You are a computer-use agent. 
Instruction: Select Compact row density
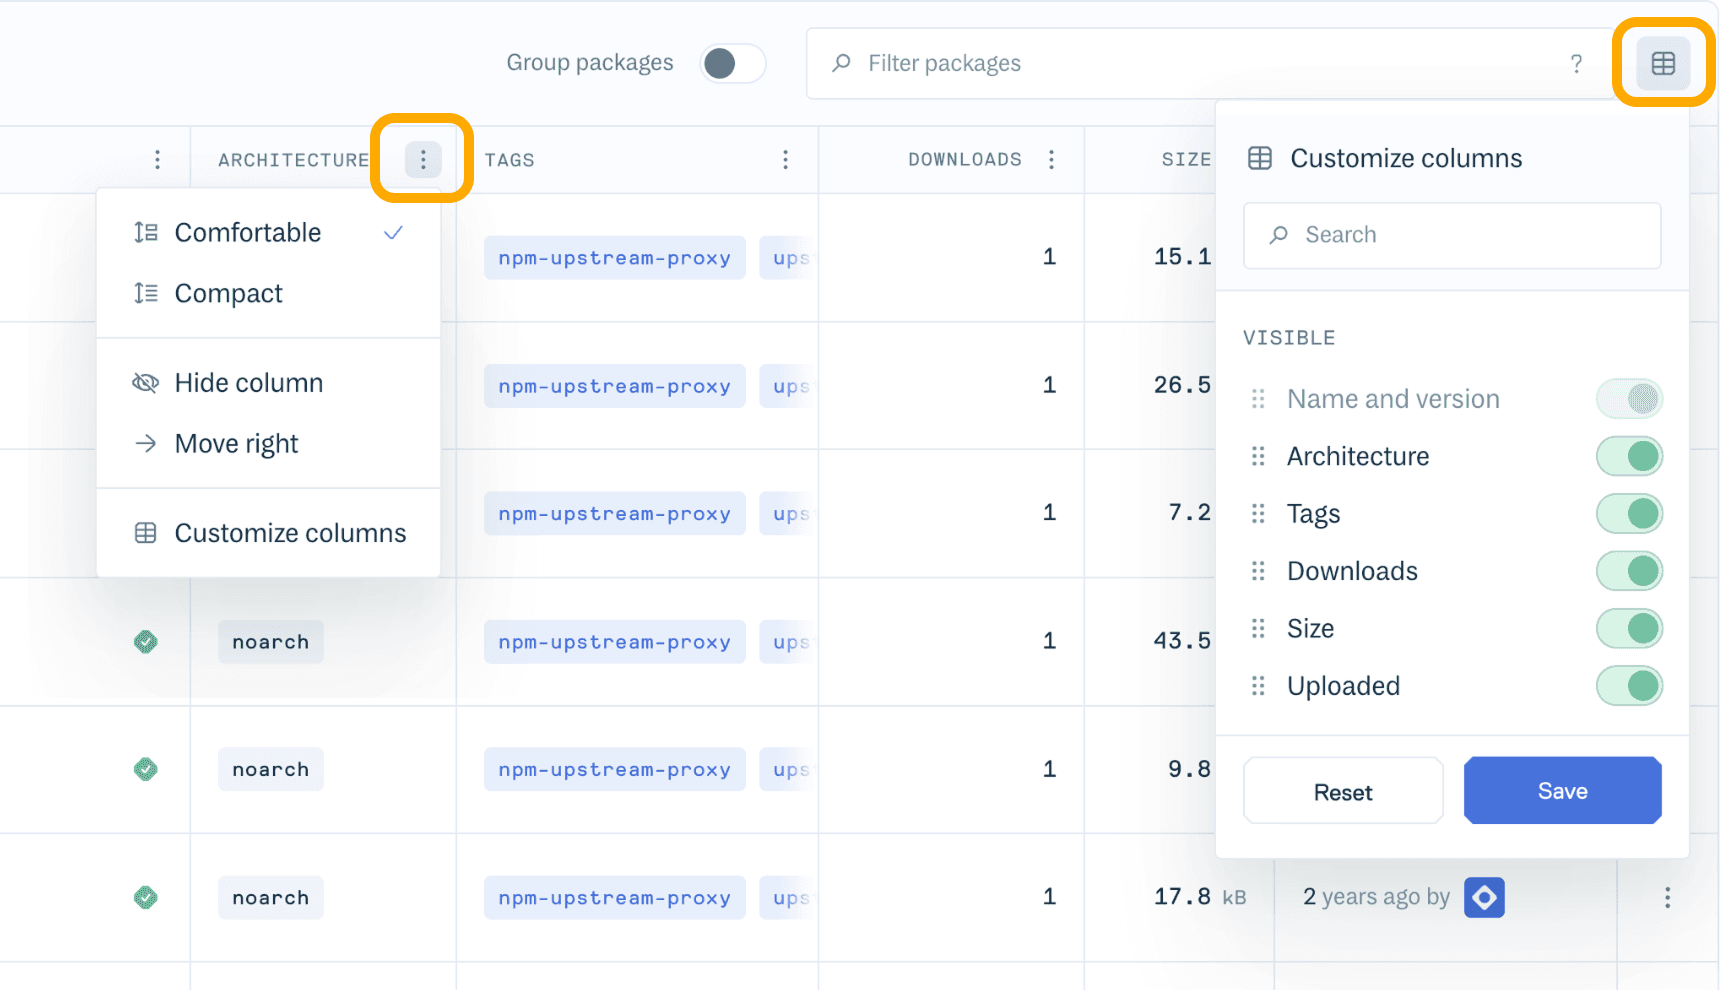point(228,294)
